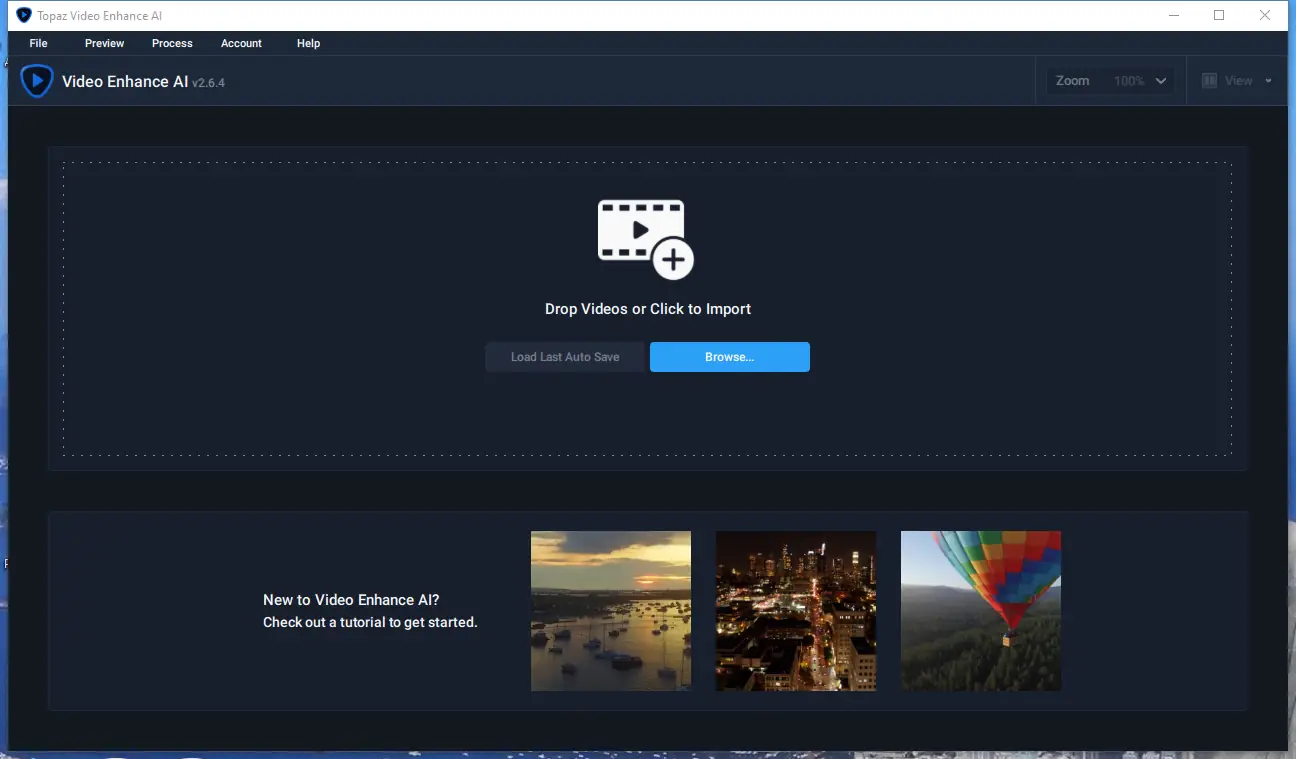Image resolution: width=1296 pixels, height=759 pixels.
Task: Click the 'New to Video Enhance AI?' text
Action: (351, 600)
